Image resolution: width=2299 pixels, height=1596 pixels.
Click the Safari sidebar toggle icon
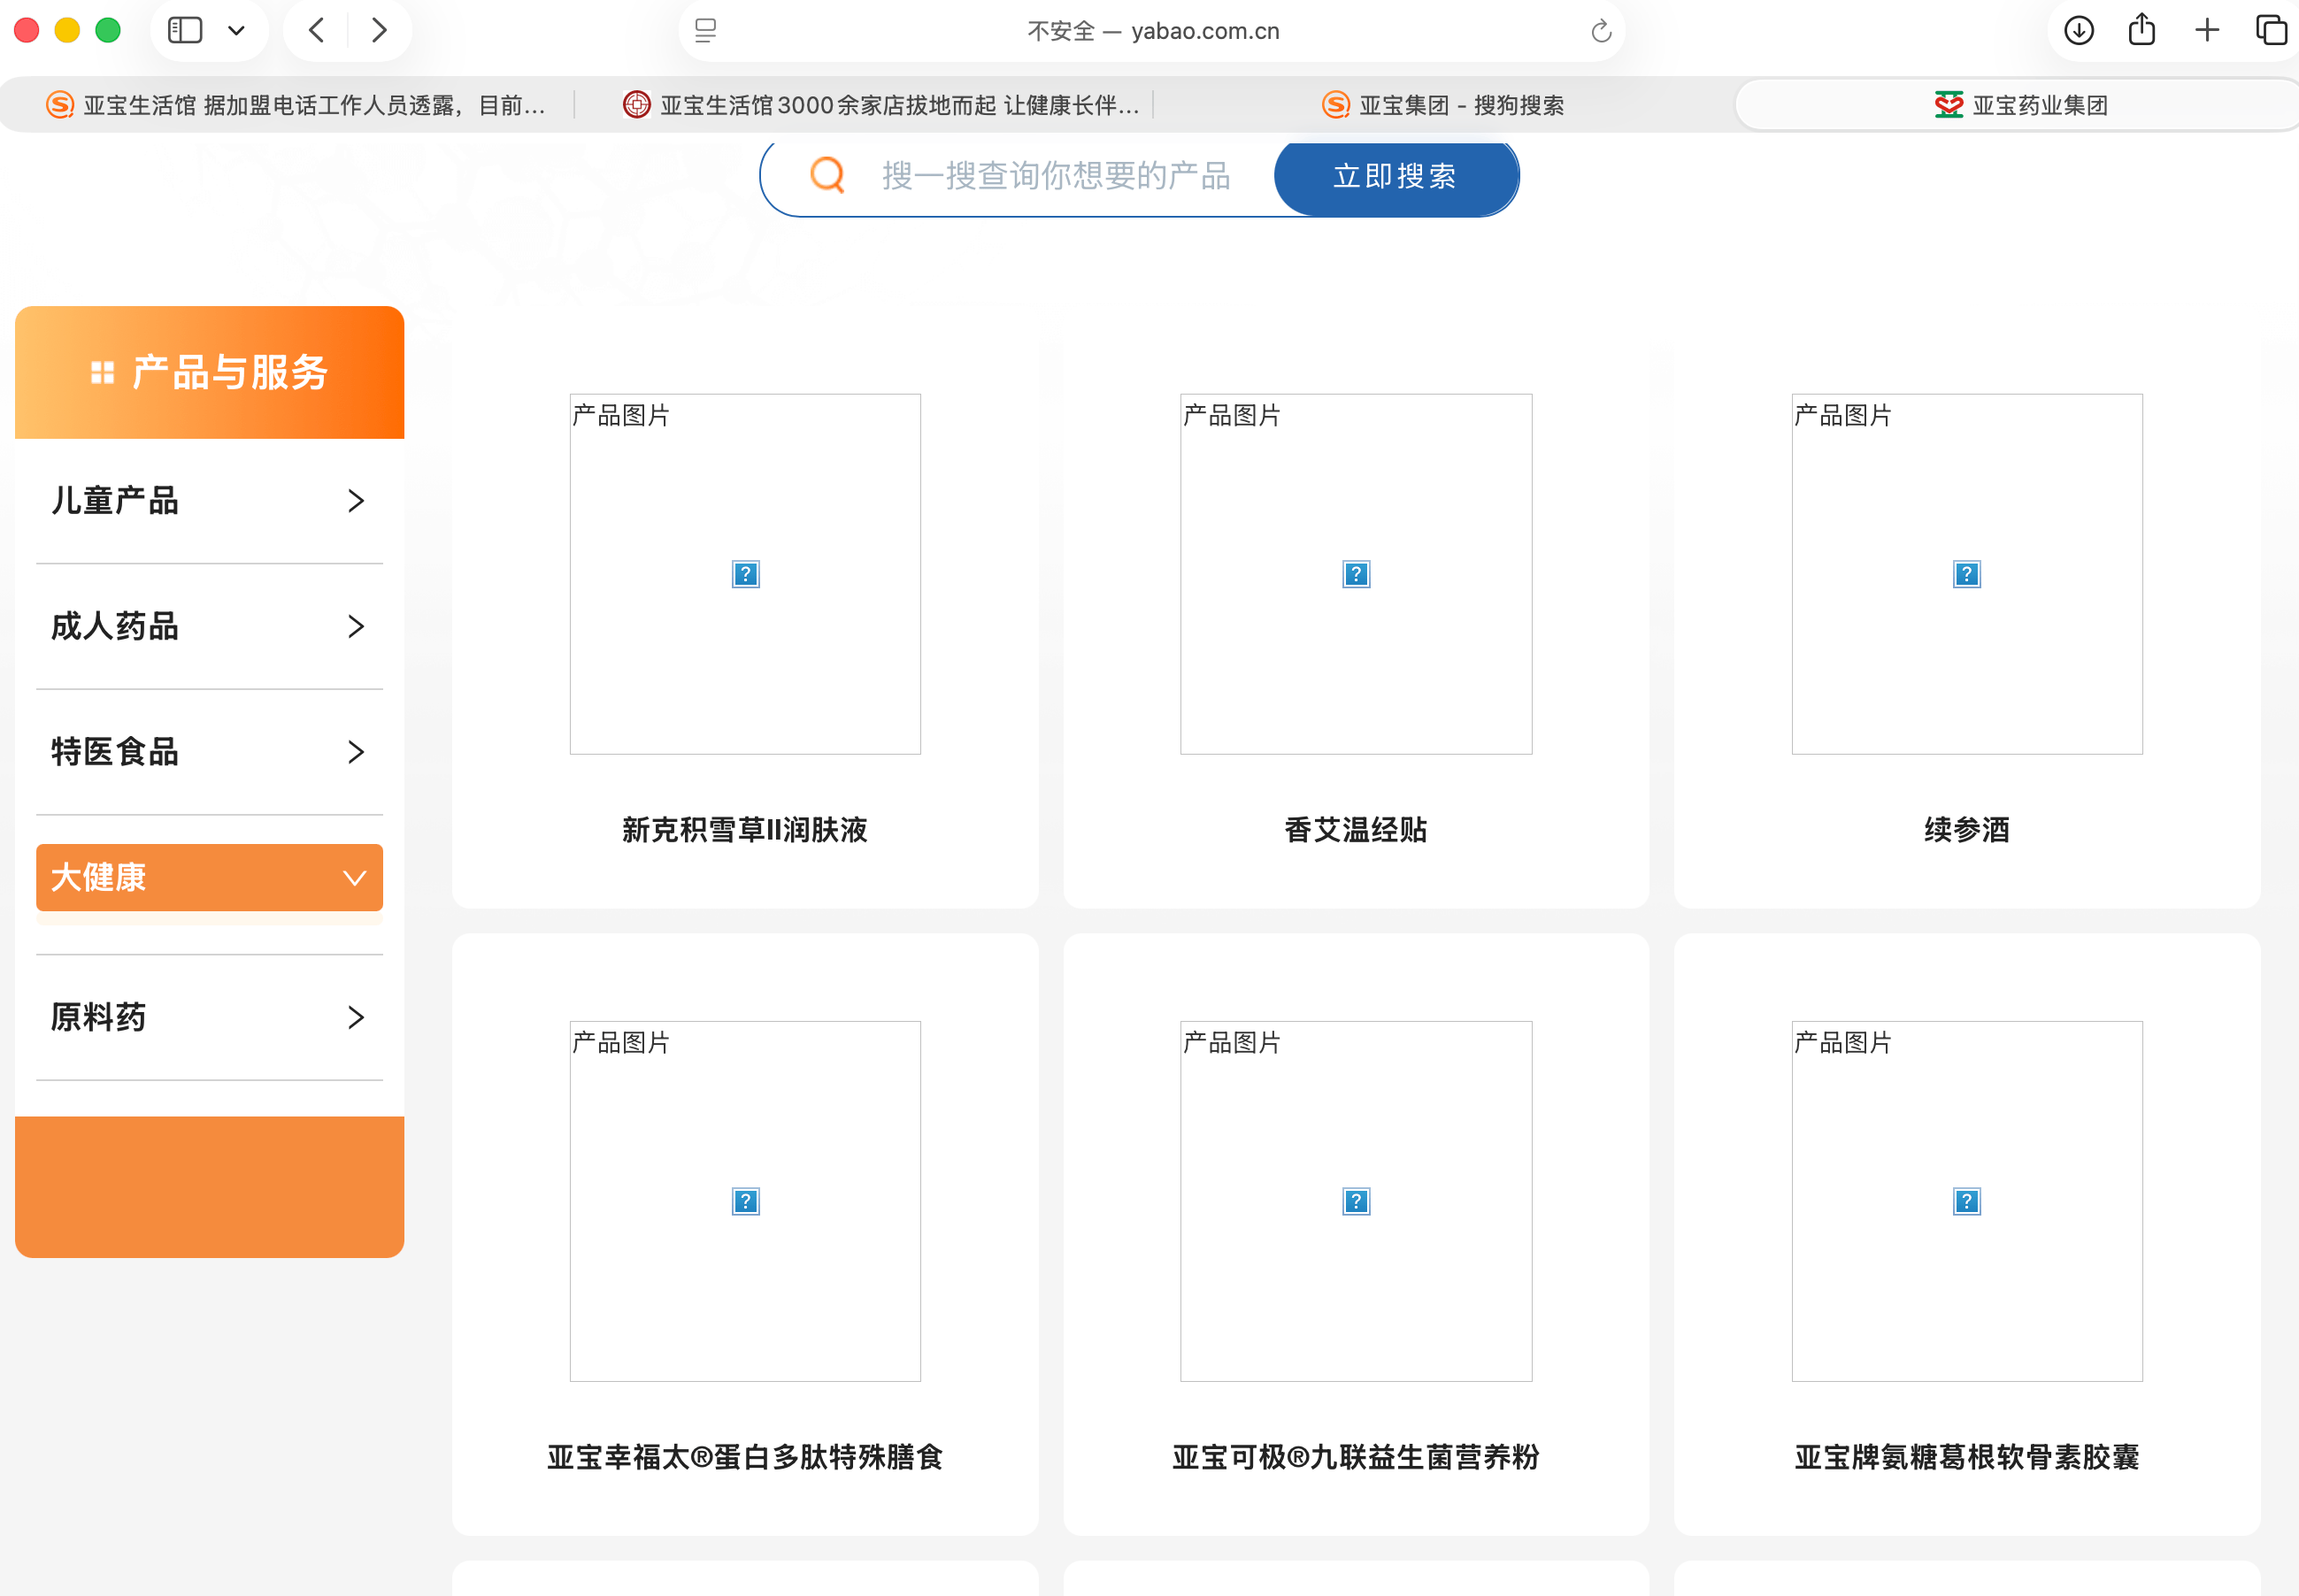coord(185,30)
